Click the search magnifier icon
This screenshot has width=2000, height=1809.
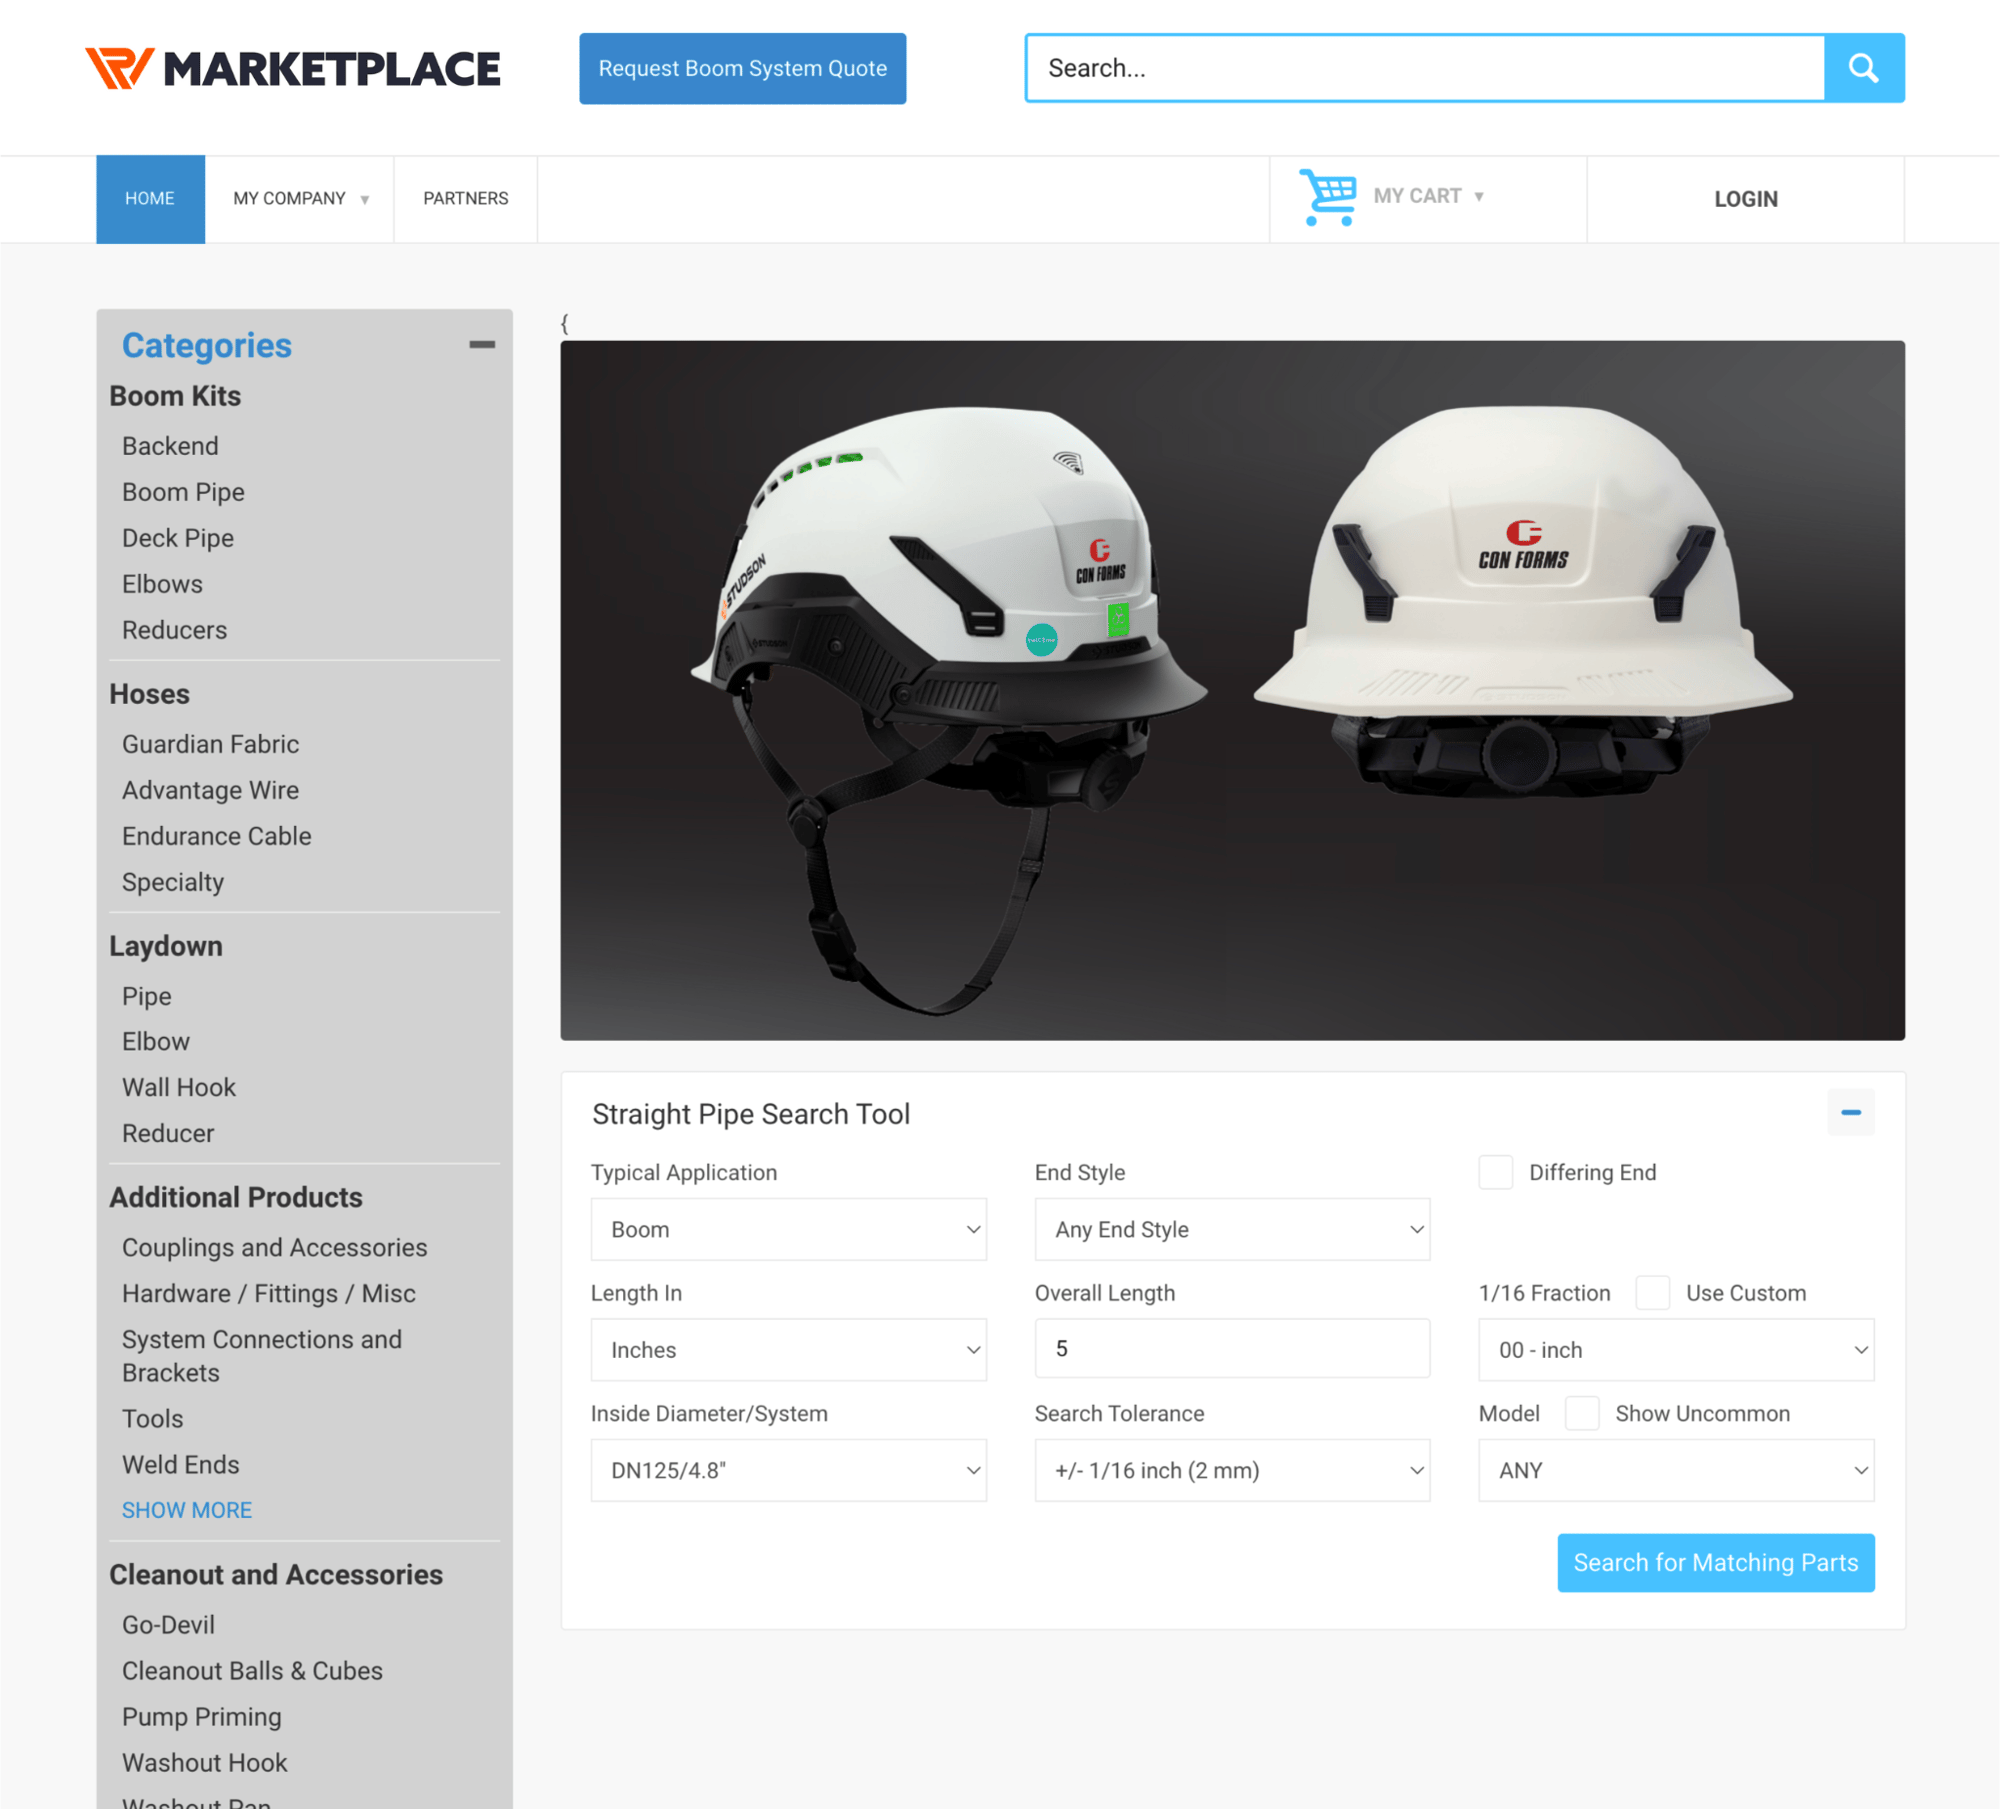click(1863, 68)
